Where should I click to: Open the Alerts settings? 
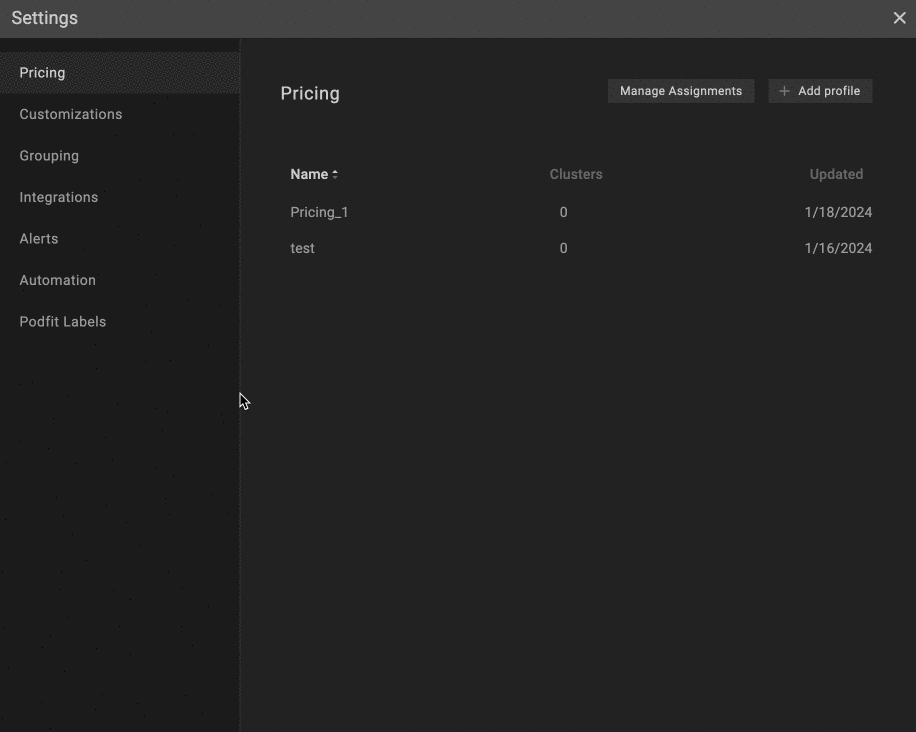coord(39,239)
